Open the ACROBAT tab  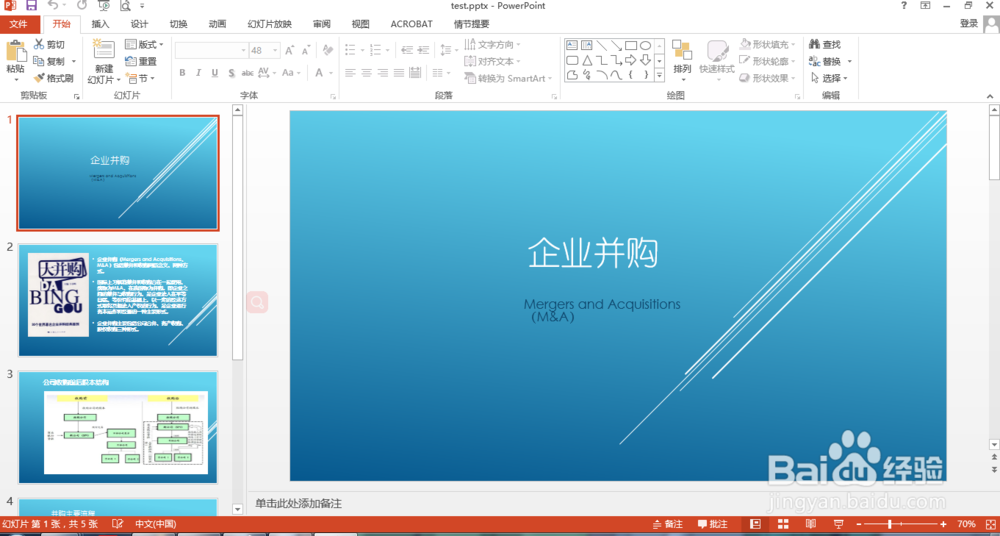[411, 24]
